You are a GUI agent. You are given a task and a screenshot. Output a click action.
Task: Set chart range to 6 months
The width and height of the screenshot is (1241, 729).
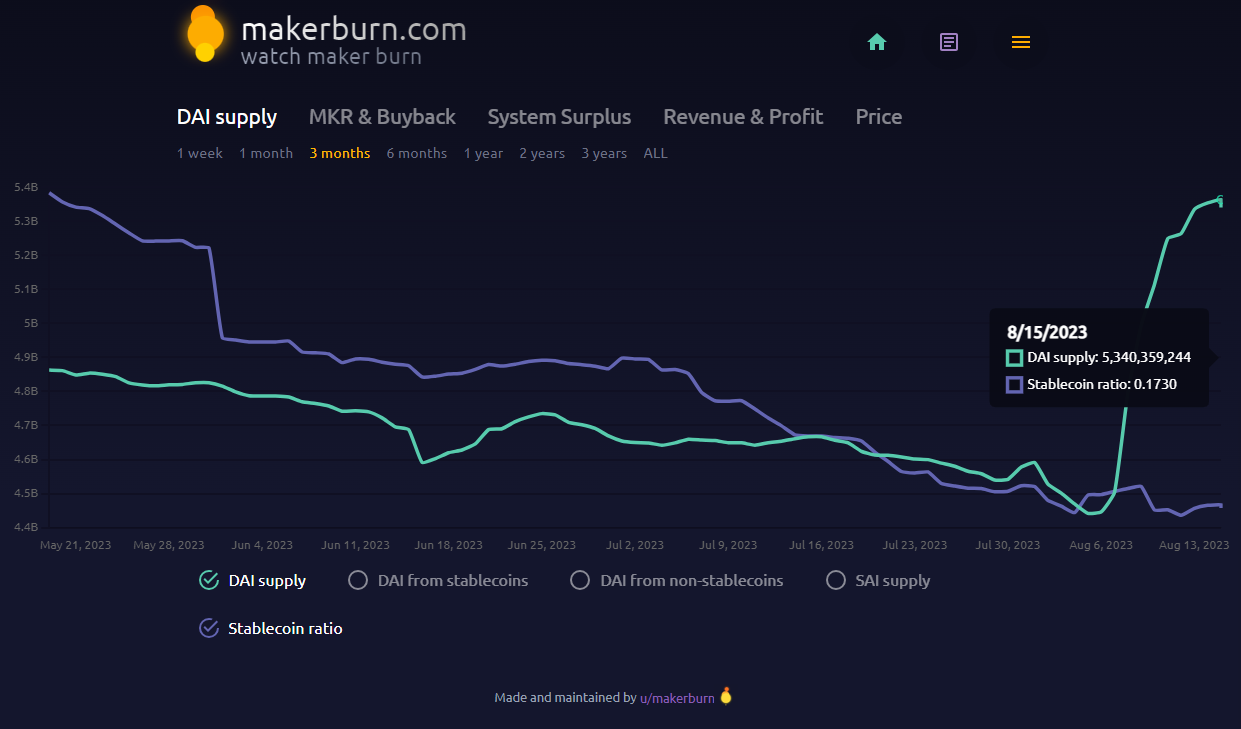417,153
